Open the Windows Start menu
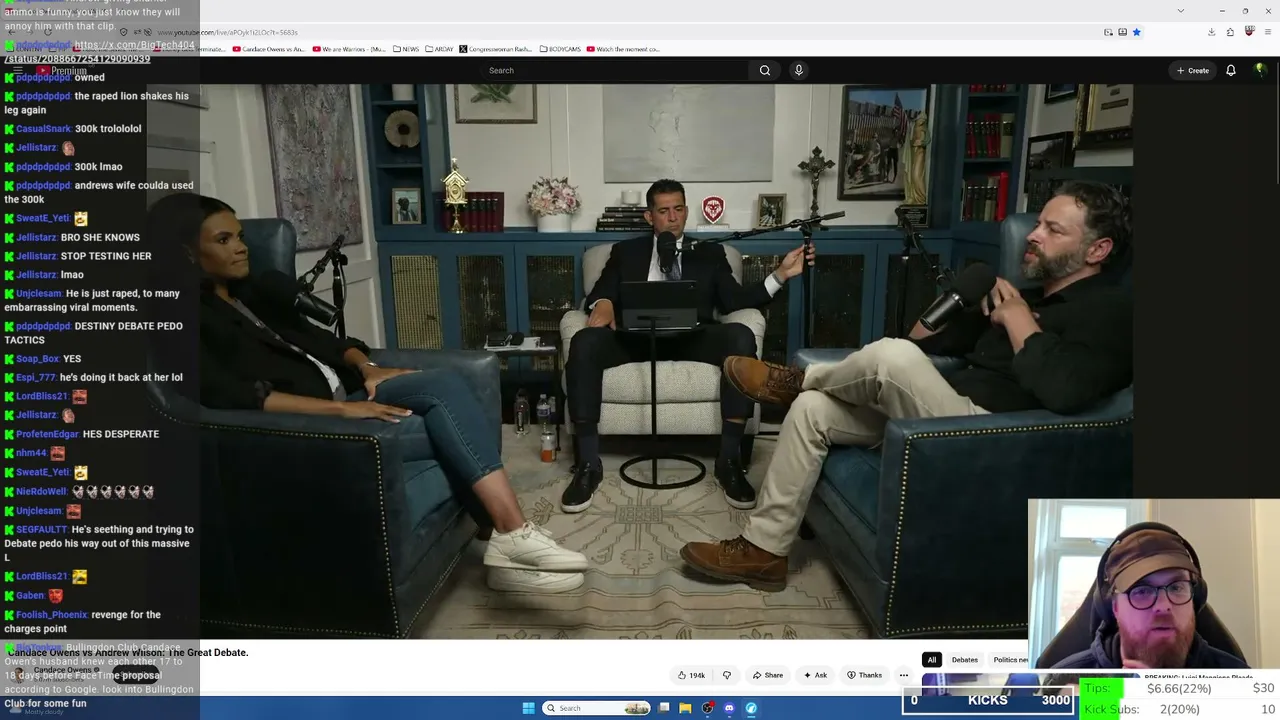The image size is (1280, 720). point(529,708)
